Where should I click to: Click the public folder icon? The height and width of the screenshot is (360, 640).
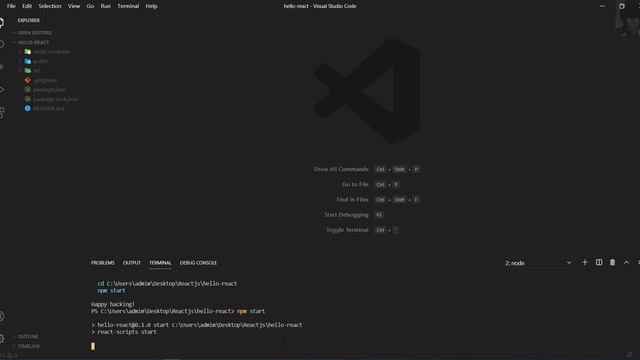[28, 61]
